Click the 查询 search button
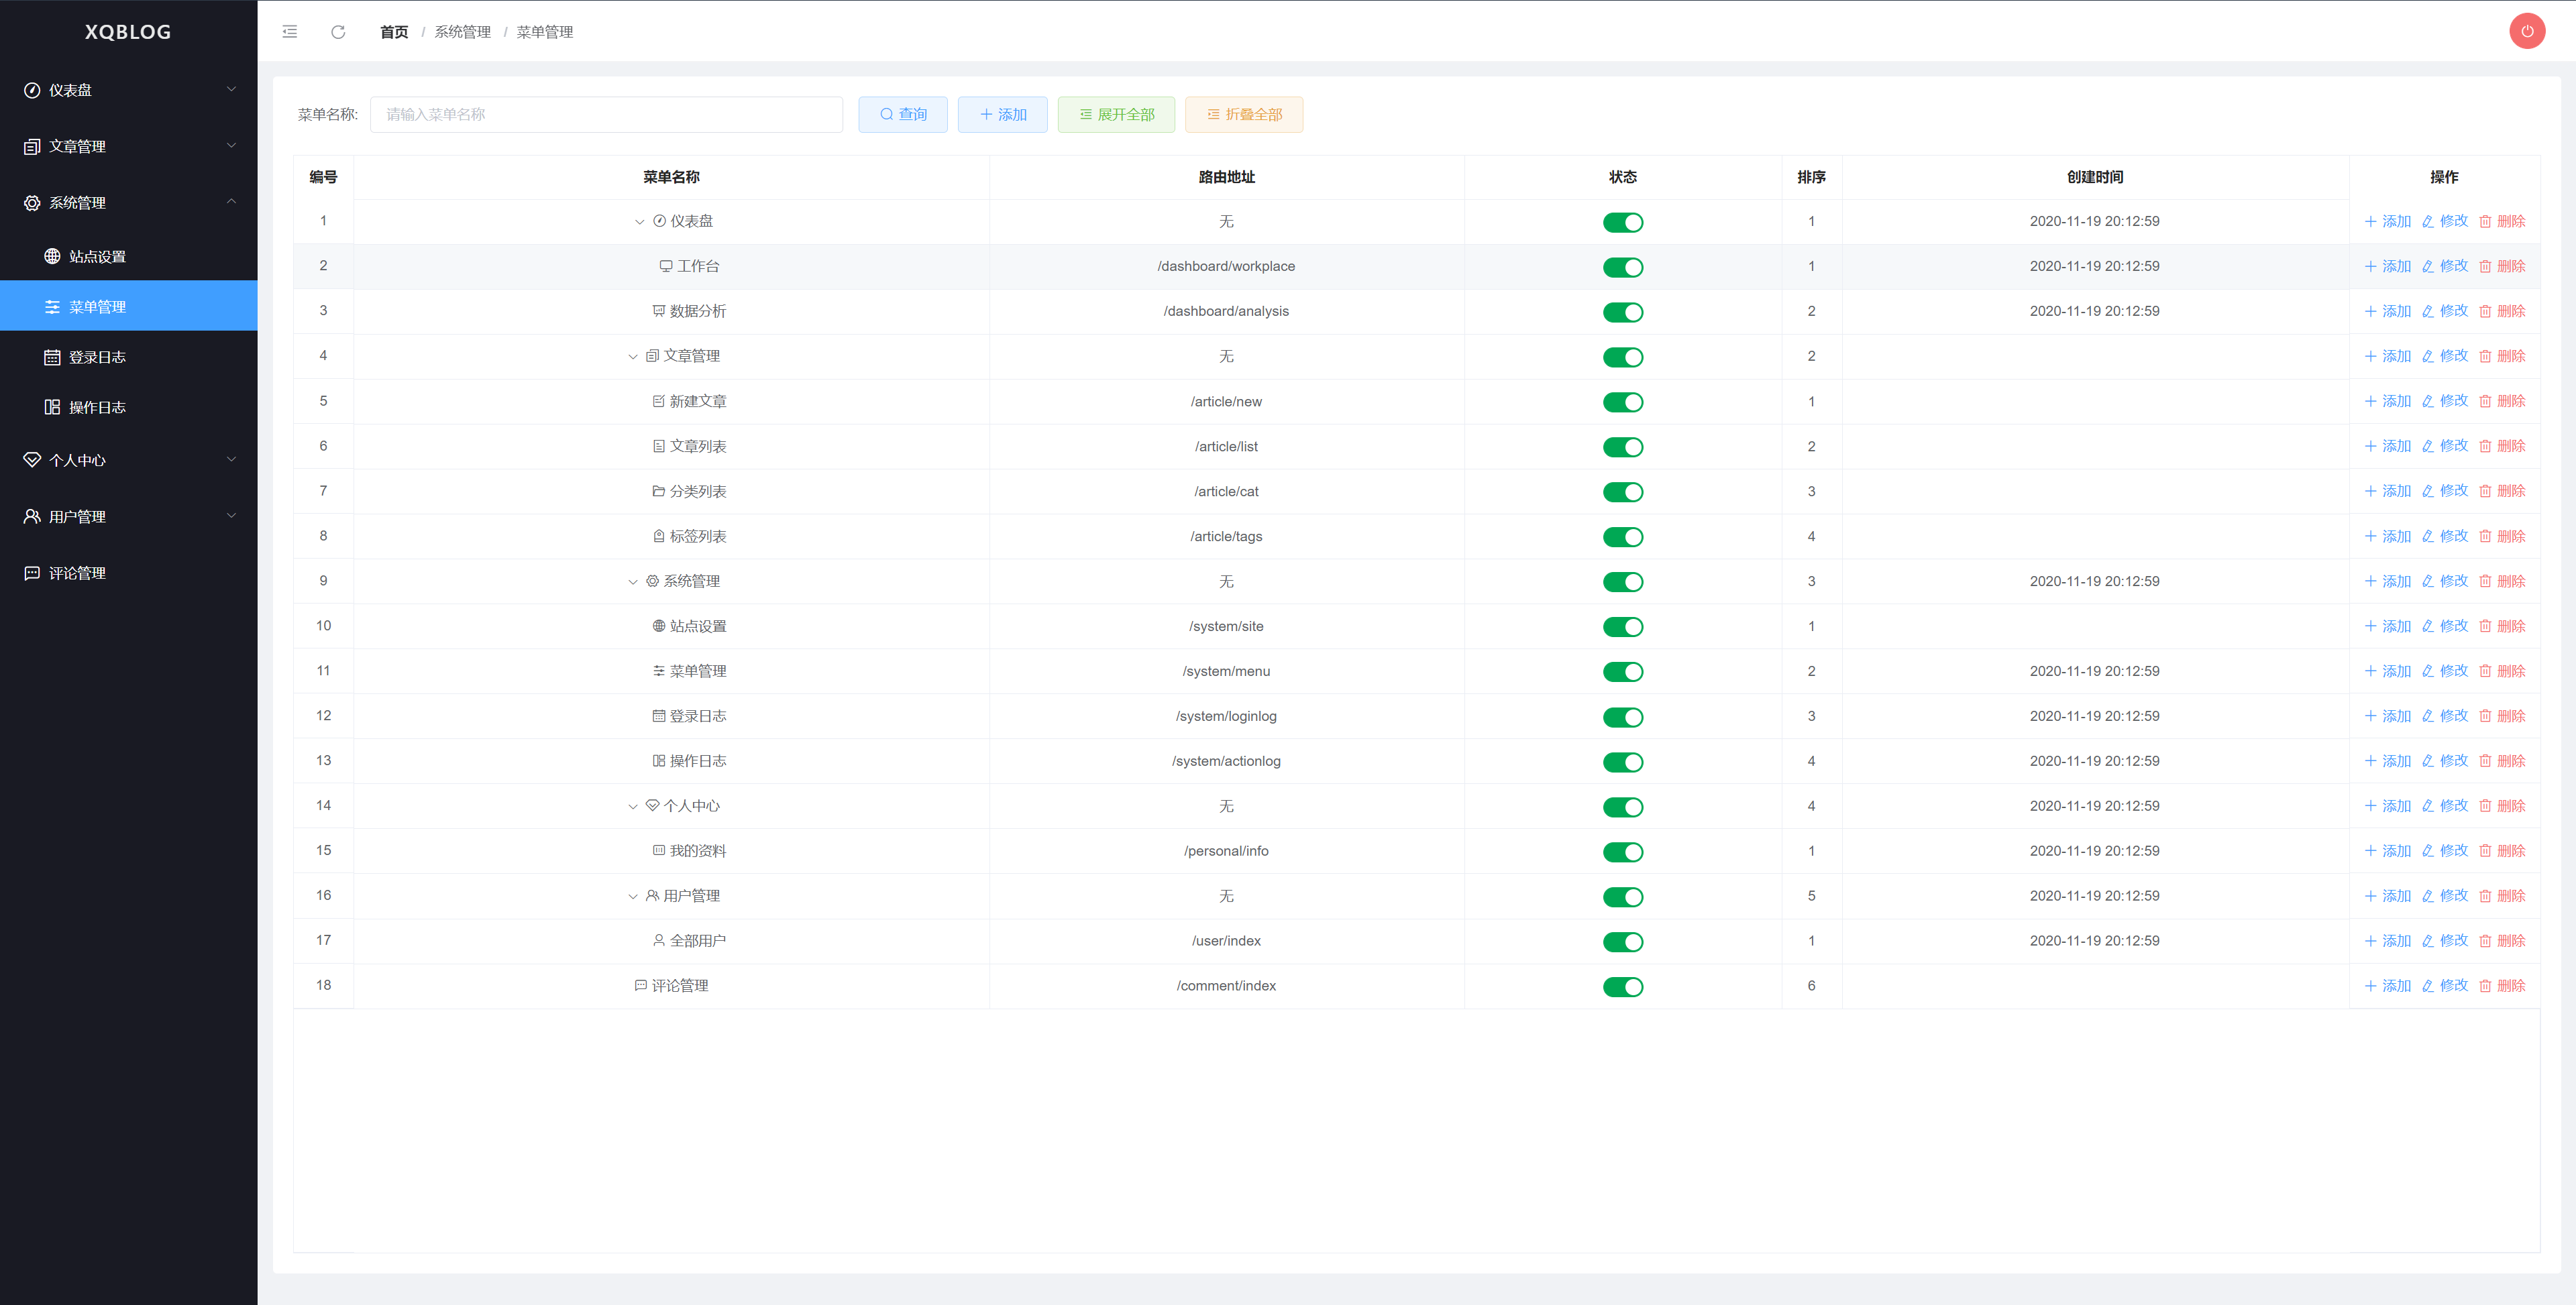2576x1305 pixels. pyautogui.click(x=902, y=115)
